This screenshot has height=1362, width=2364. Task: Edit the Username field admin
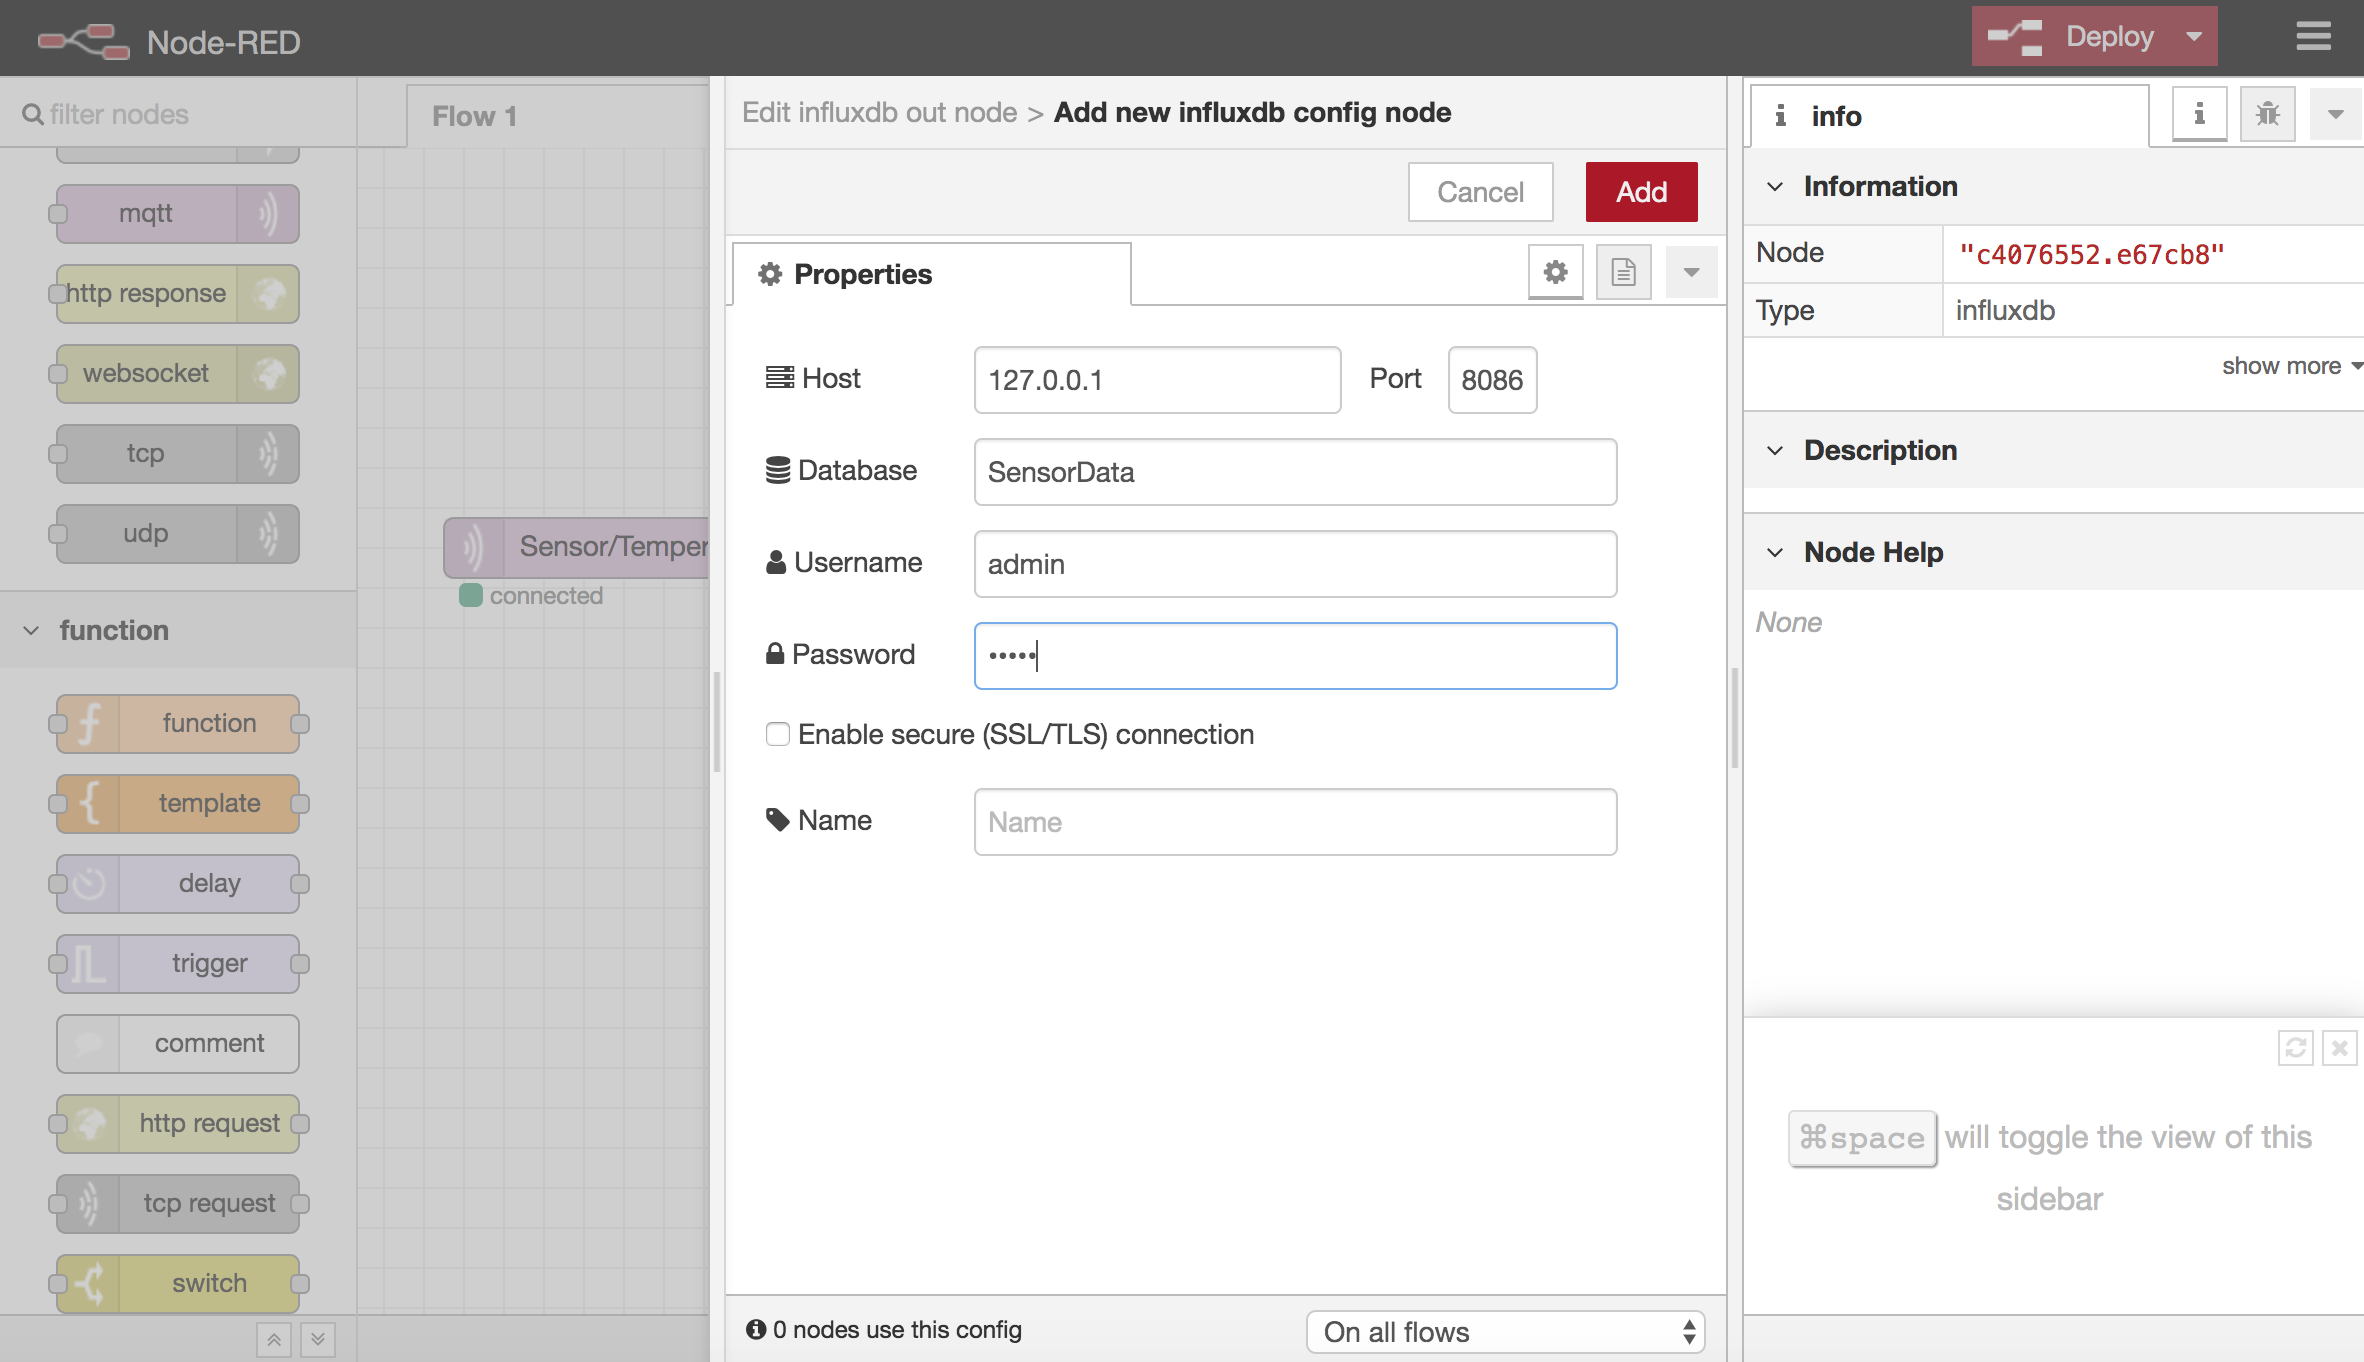(1295, 564)
